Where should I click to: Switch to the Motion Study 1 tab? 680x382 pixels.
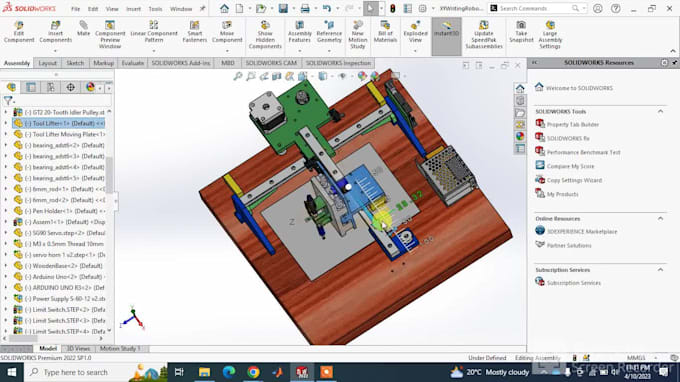120,349
